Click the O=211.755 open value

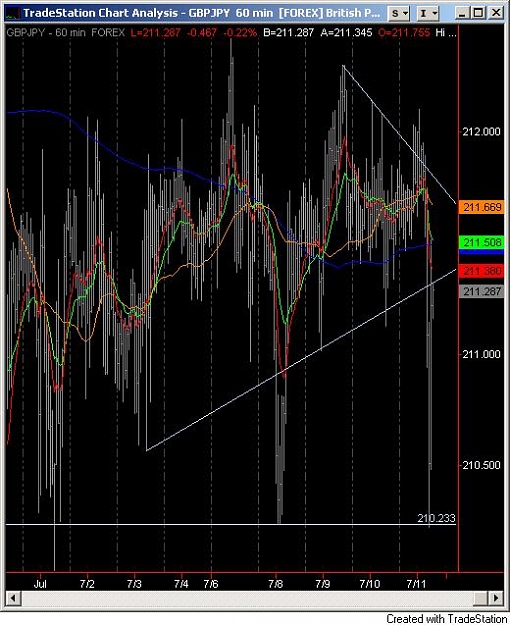click(x=404, y=32)
